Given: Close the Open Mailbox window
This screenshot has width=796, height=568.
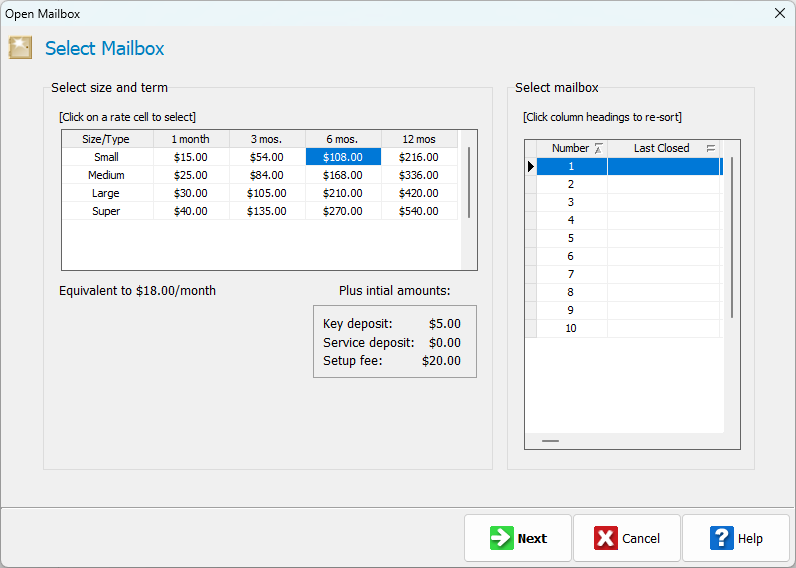Looking at the screenshot, I should 780,13.
